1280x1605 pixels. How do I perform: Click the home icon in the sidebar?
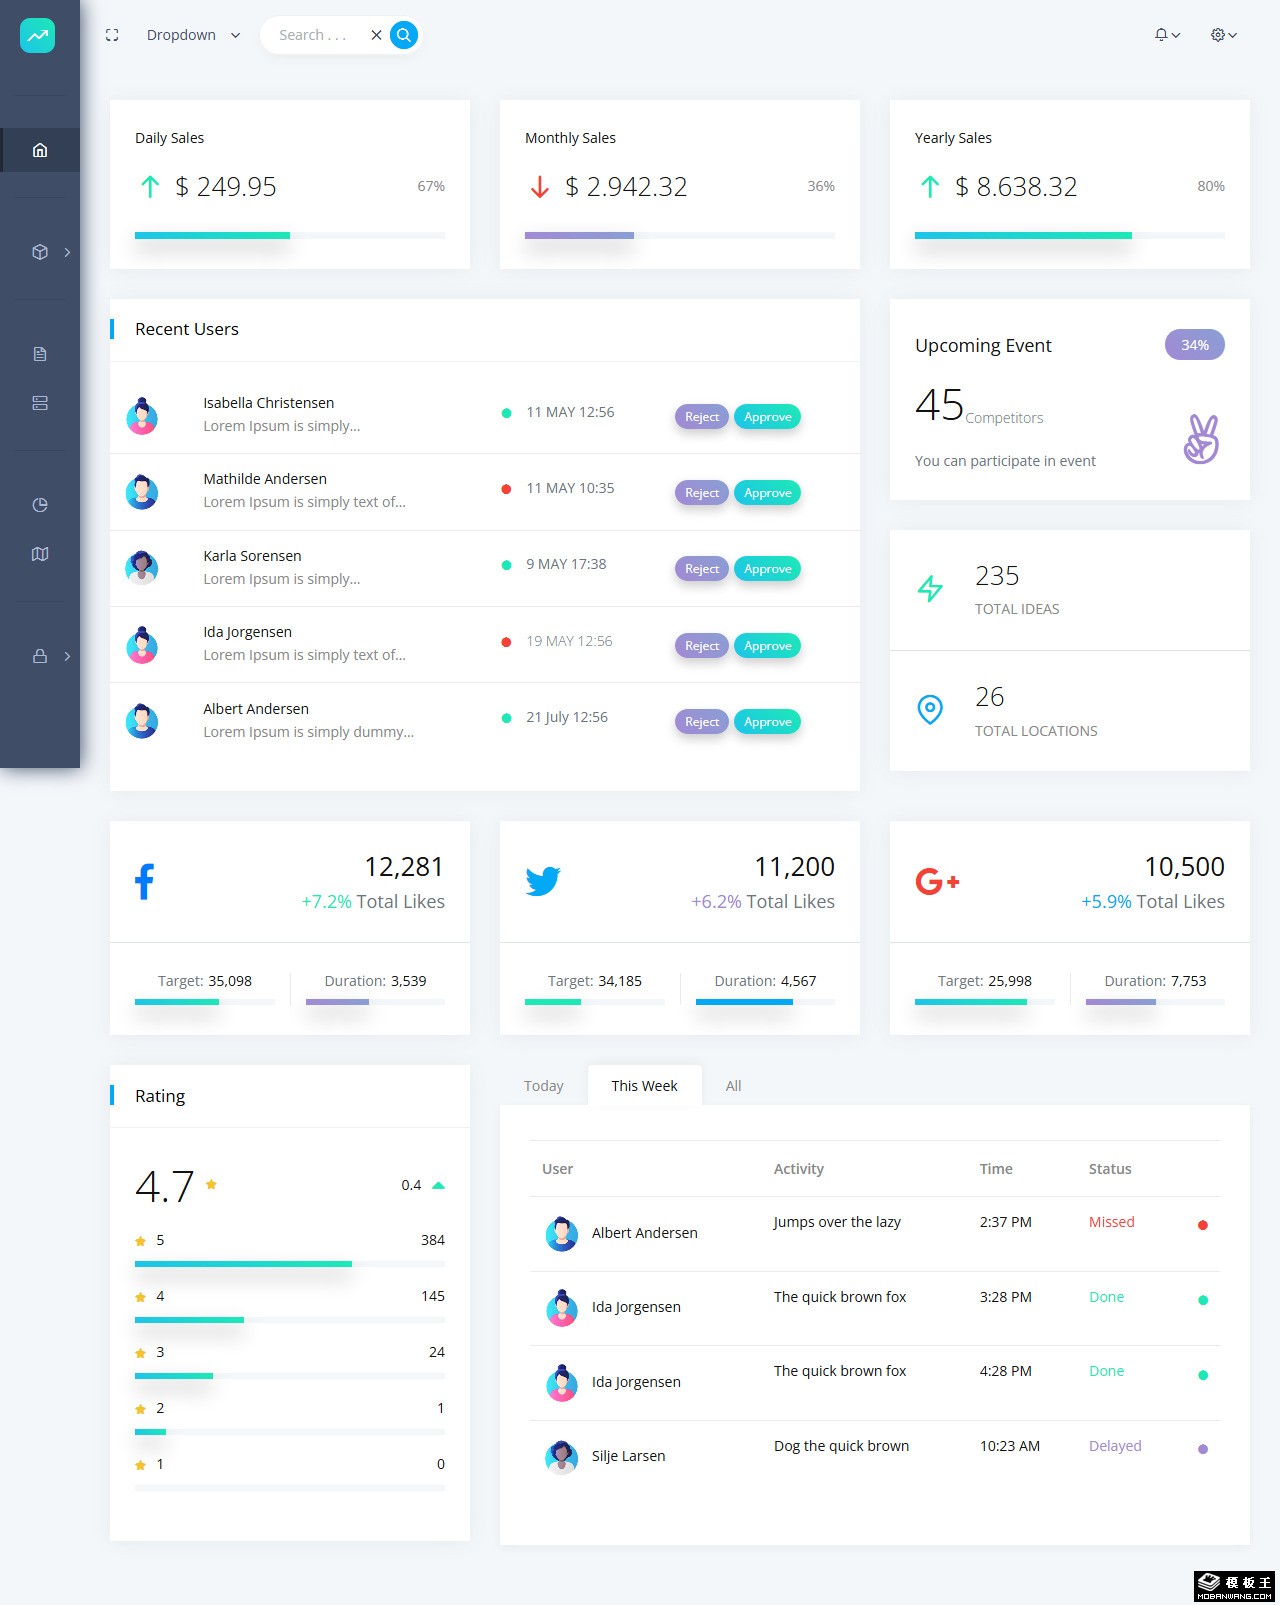(x=40, y=150)
